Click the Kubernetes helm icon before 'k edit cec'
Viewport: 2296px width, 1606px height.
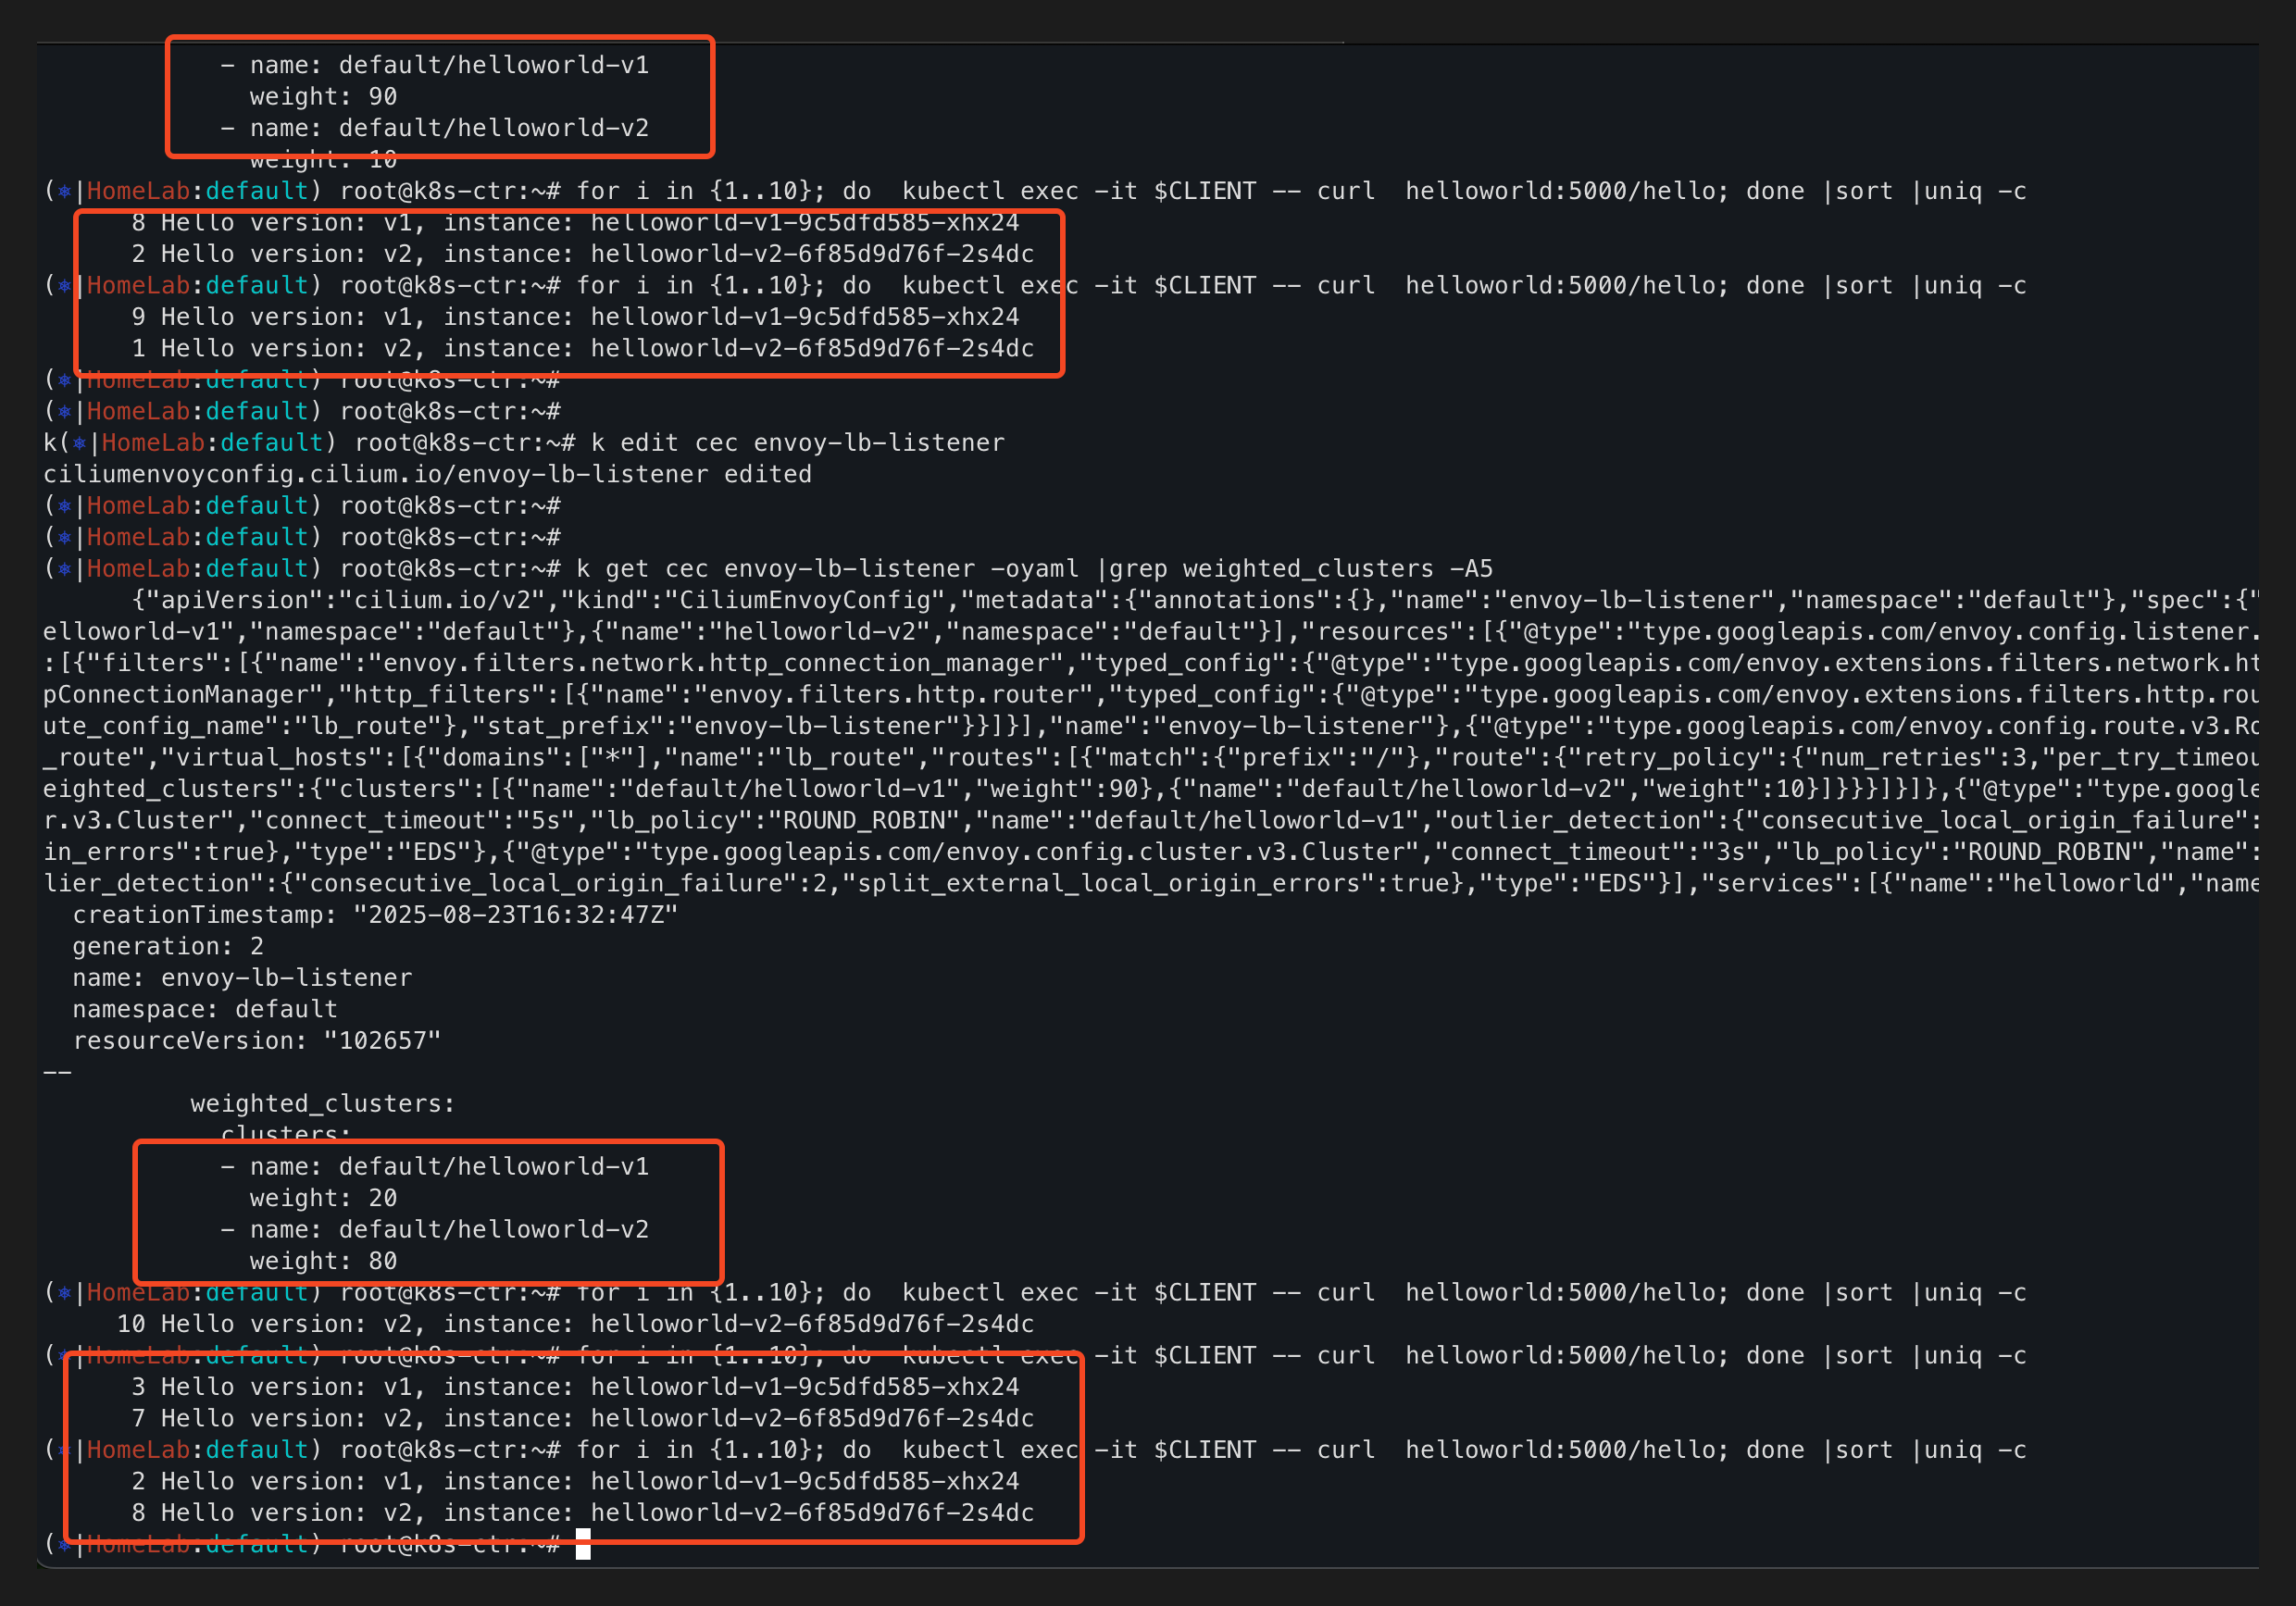click(79, 443)
